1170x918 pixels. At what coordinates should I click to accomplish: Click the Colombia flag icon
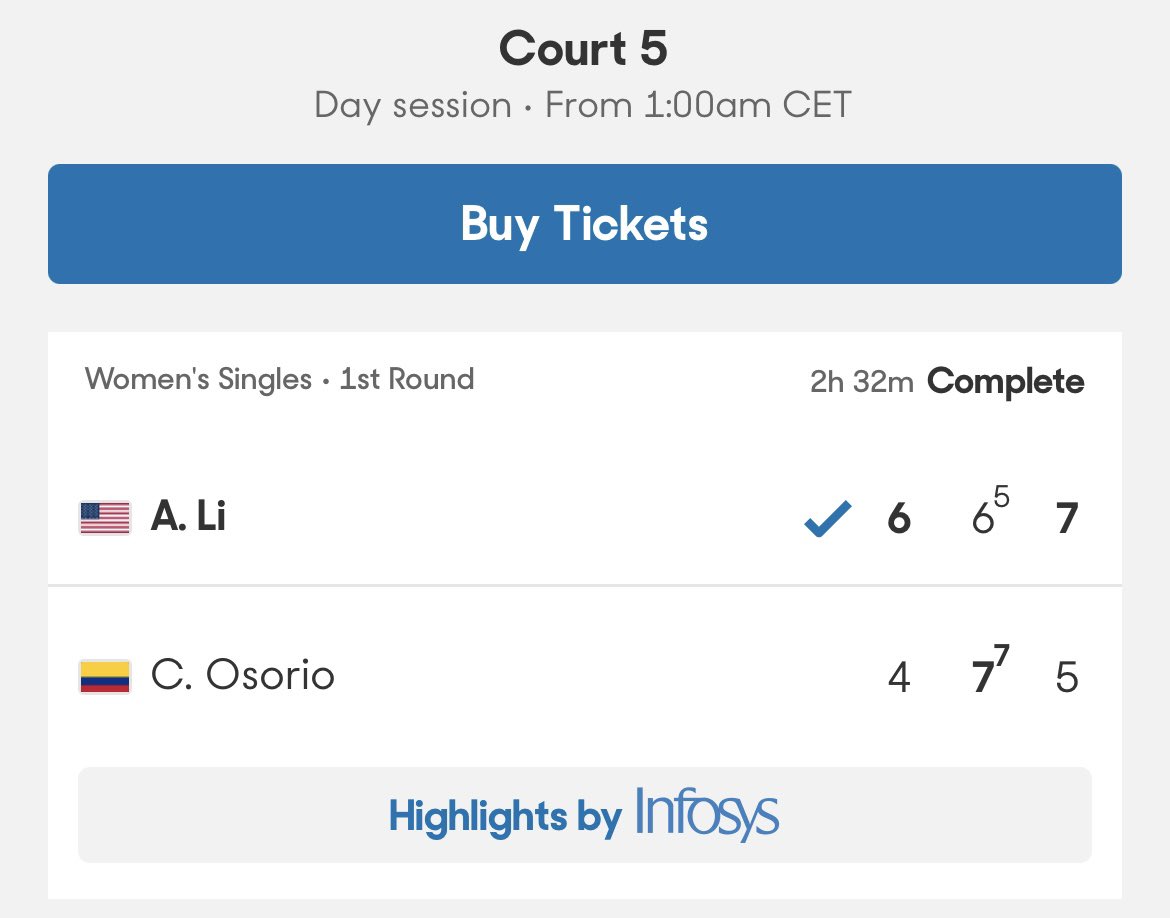click(104, 677)
